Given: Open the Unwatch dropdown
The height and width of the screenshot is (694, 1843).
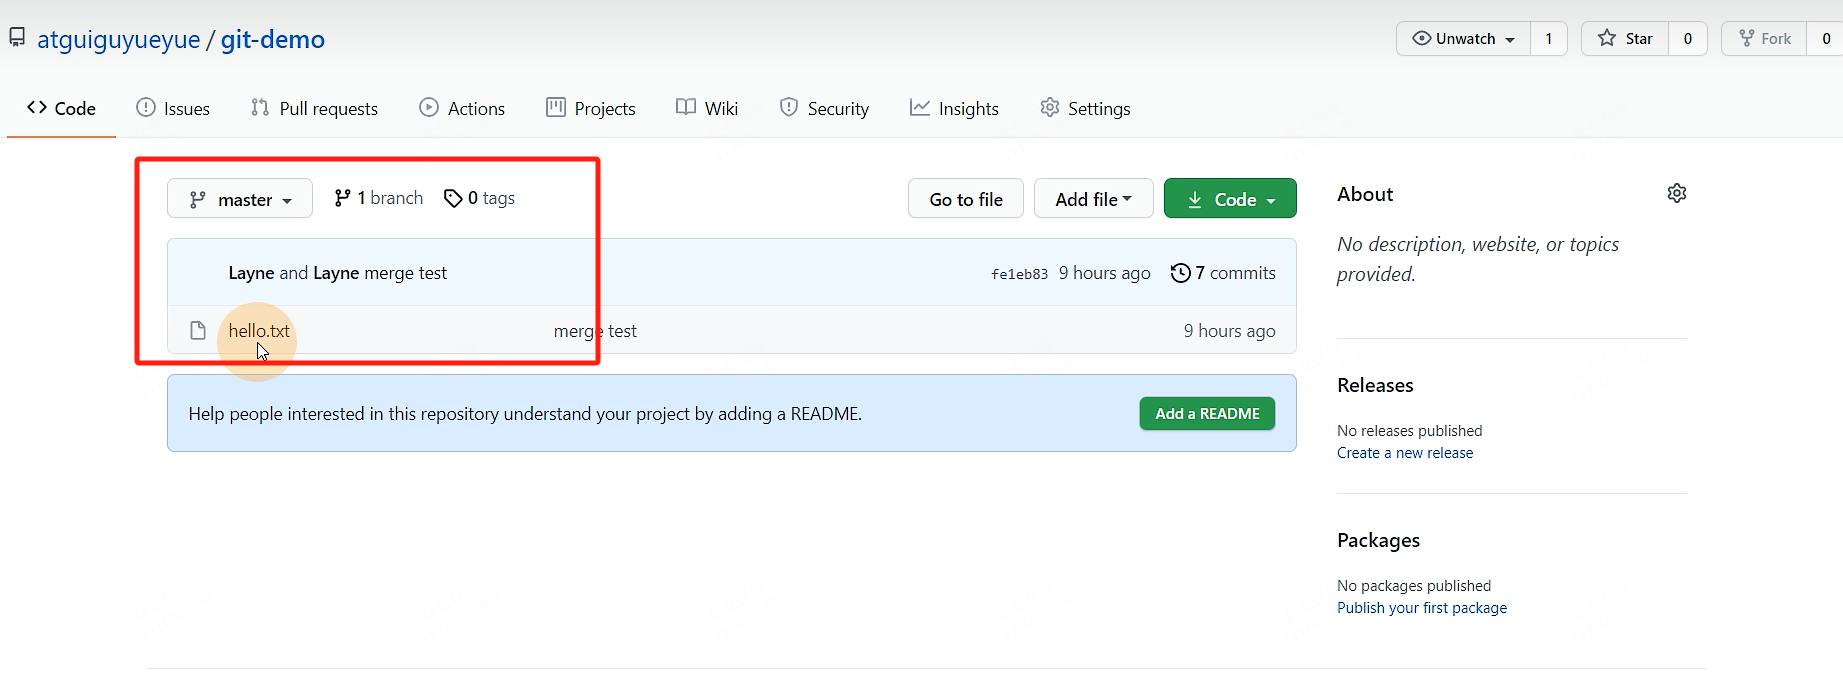Looking at the screenshot, I should (1463, 38).
